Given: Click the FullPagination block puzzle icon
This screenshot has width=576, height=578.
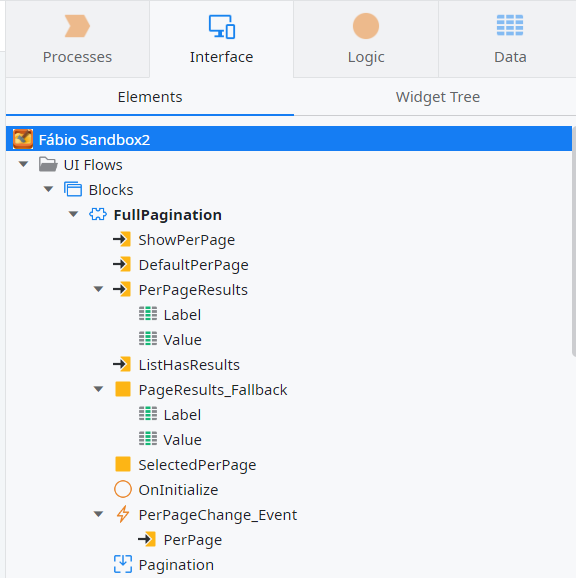Looking at the screenshot, I should click(x=98, y=214).
